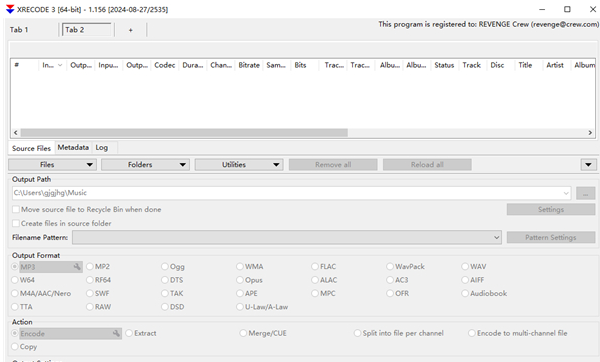Open the Folders dropdown menu
Image resolution: width=600 pixels, height=362 pixels.
145,165
